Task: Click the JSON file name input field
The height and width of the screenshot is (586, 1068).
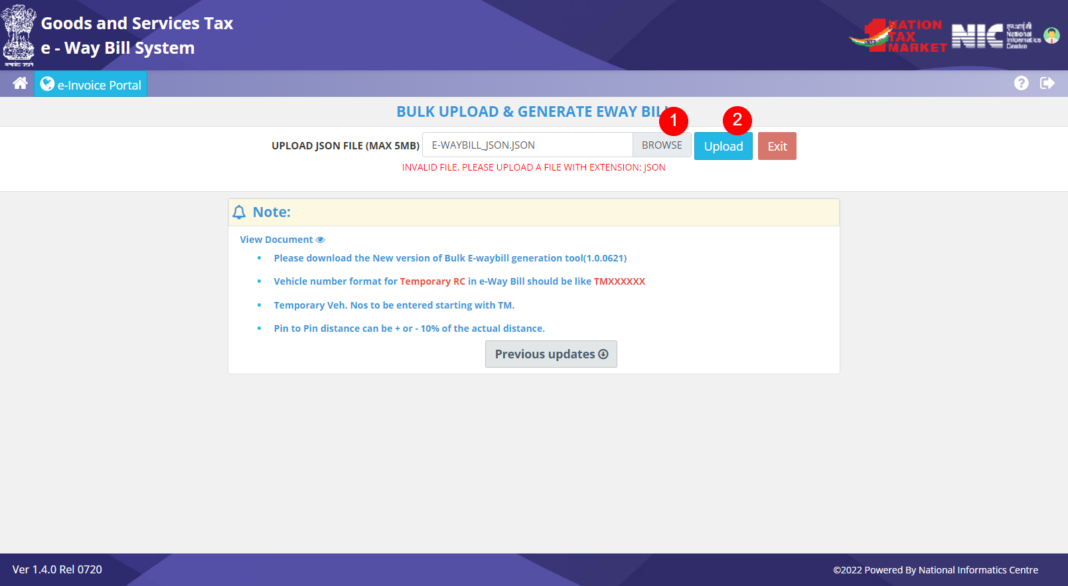Action: (527, 145)
